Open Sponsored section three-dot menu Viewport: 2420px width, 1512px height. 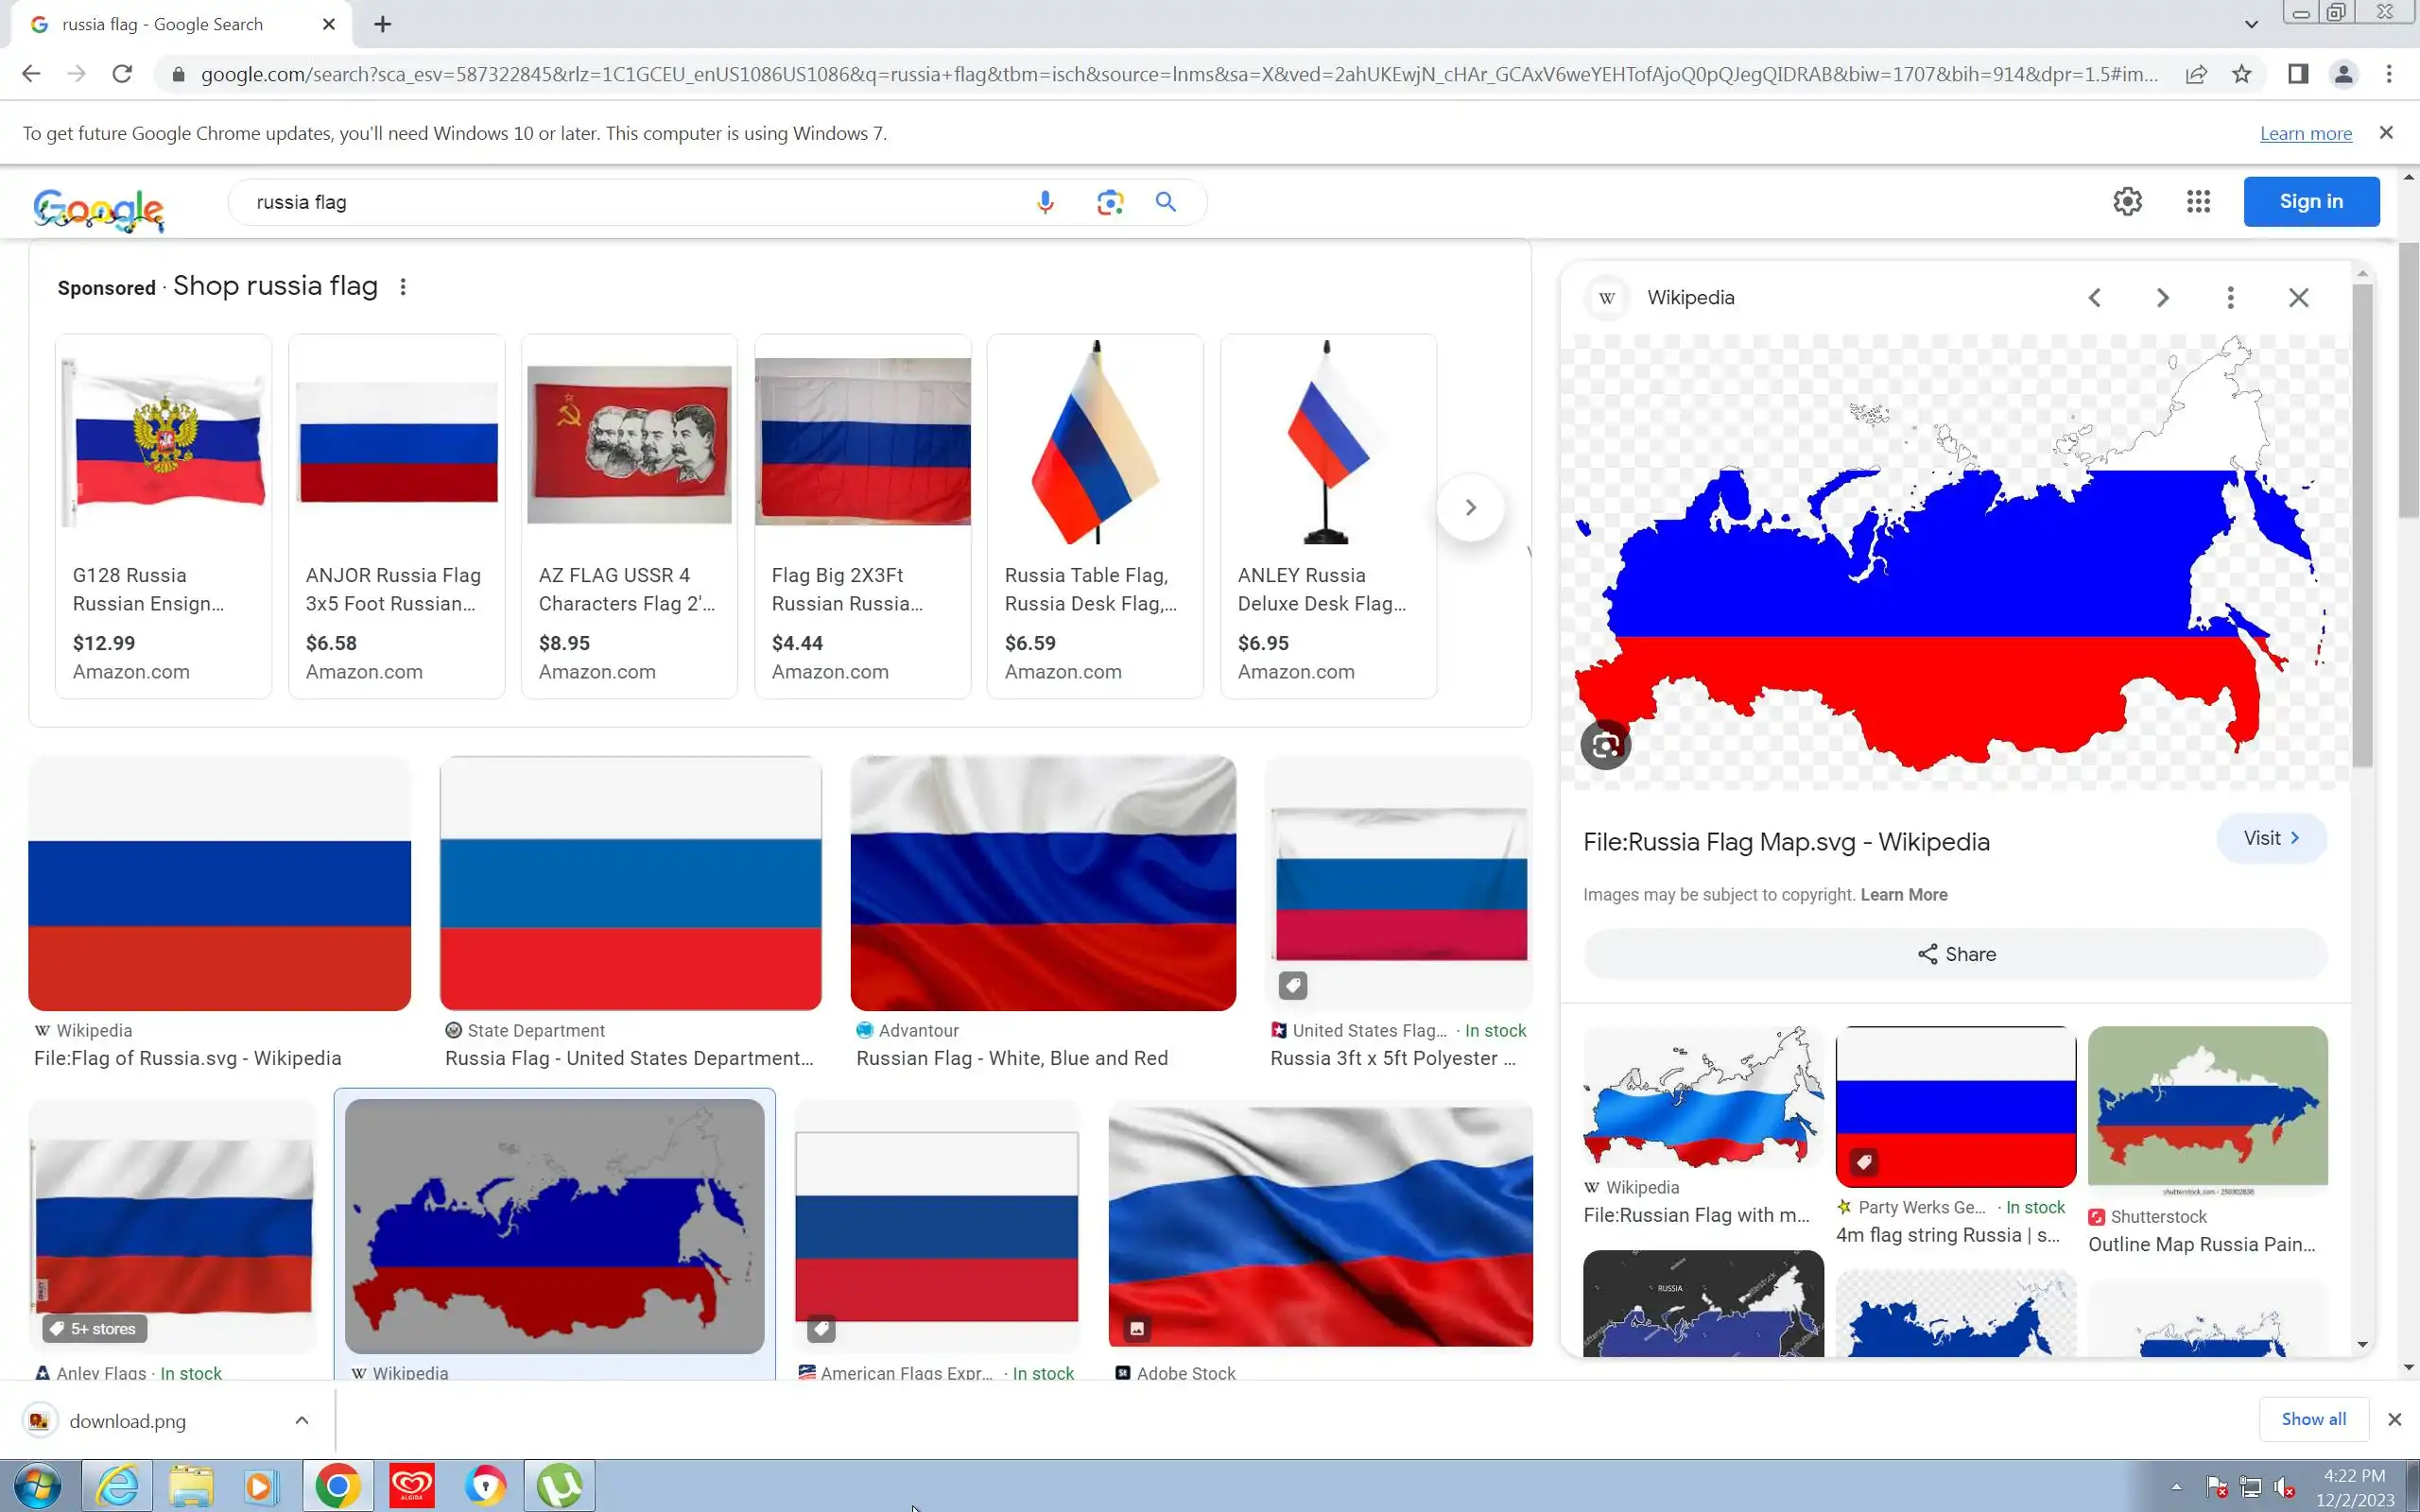(x=403, y=287)
